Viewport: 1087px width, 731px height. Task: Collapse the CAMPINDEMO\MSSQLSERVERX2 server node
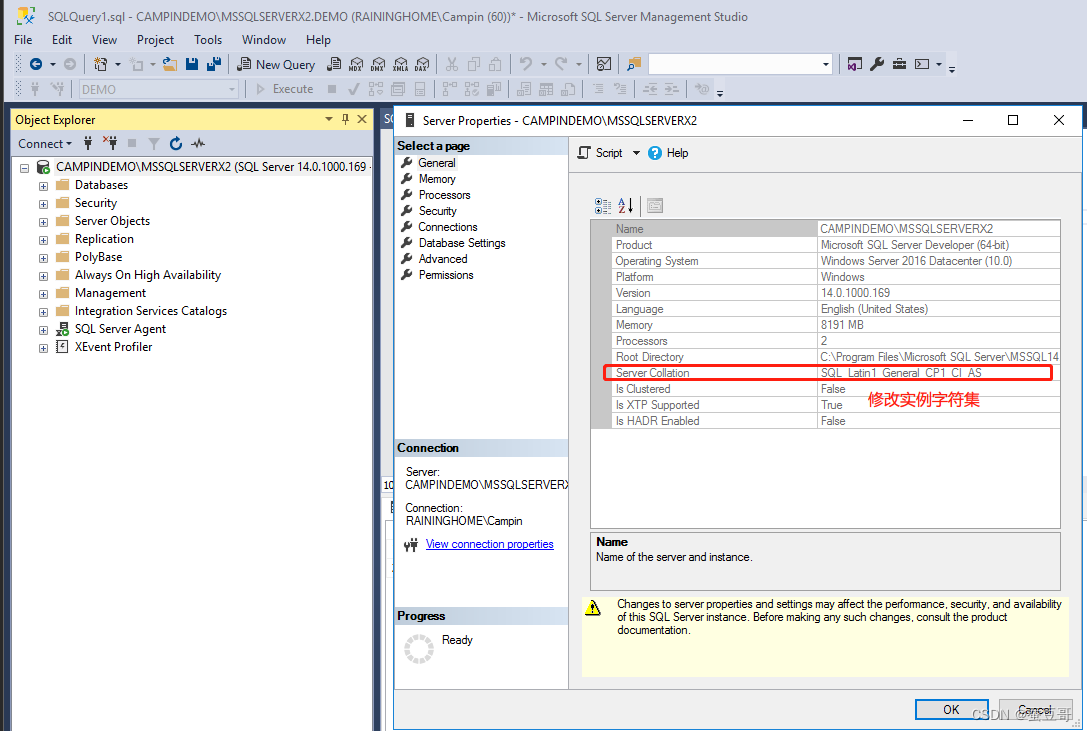[x=24, y=168]
